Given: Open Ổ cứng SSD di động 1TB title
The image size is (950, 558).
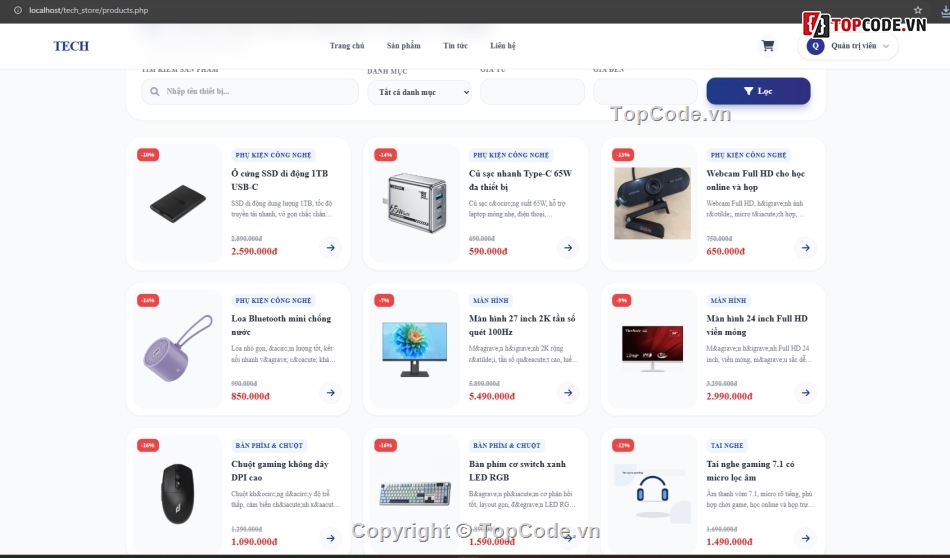Looking at the screenshot, I should pos(279,180).
